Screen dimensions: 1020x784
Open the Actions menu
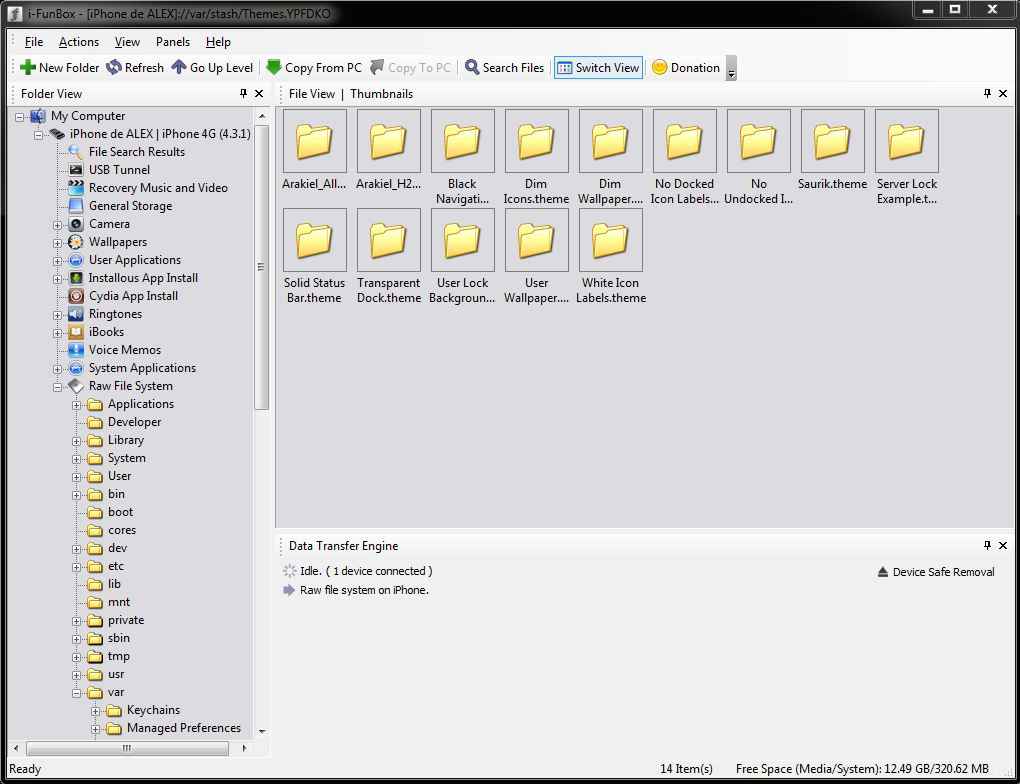click(79, 42)
